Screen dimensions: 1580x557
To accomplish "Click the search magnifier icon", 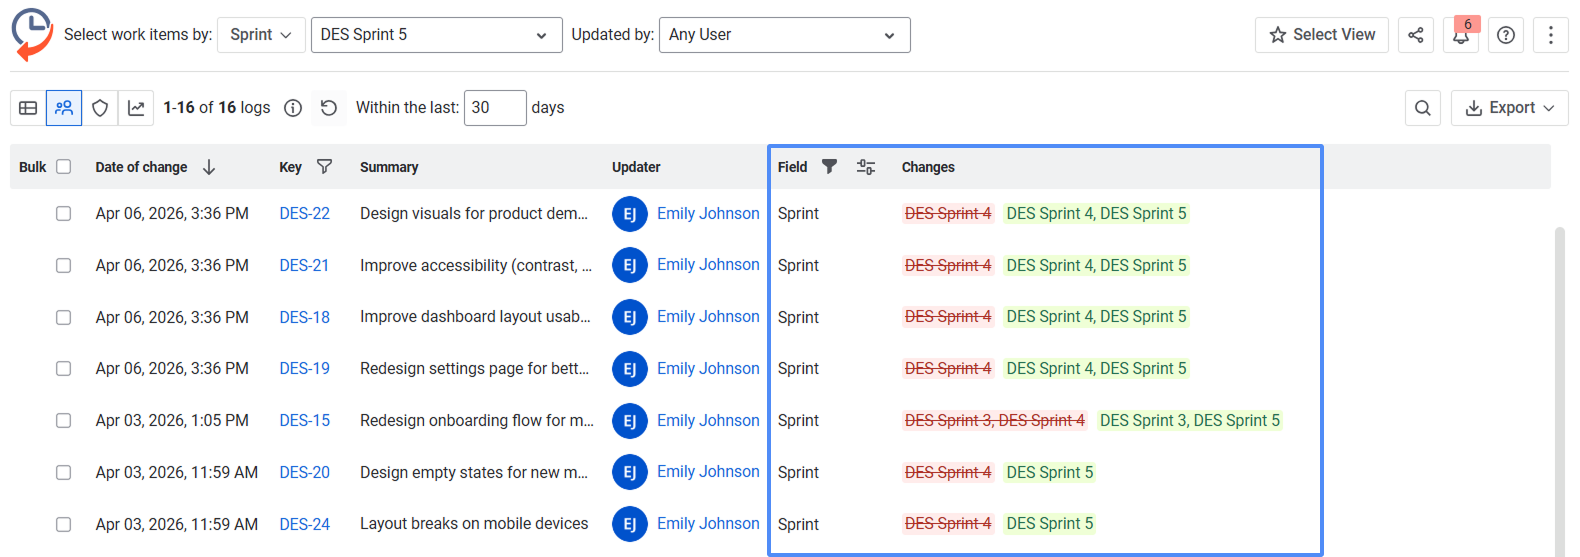I will point(1423,108).
